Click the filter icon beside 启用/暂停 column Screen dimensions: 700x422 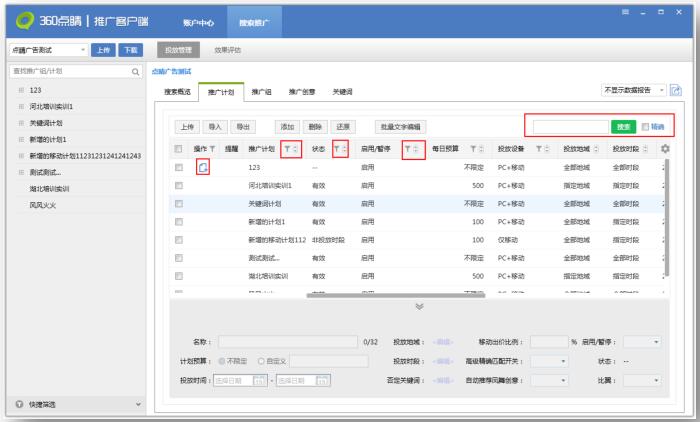[x=408, y=149]
